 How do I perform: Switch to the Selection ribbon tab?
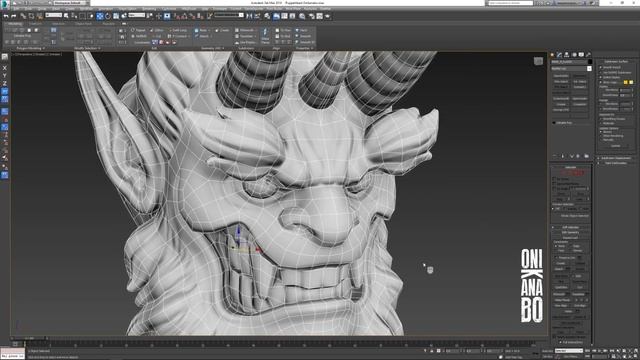tap(58, 24)
